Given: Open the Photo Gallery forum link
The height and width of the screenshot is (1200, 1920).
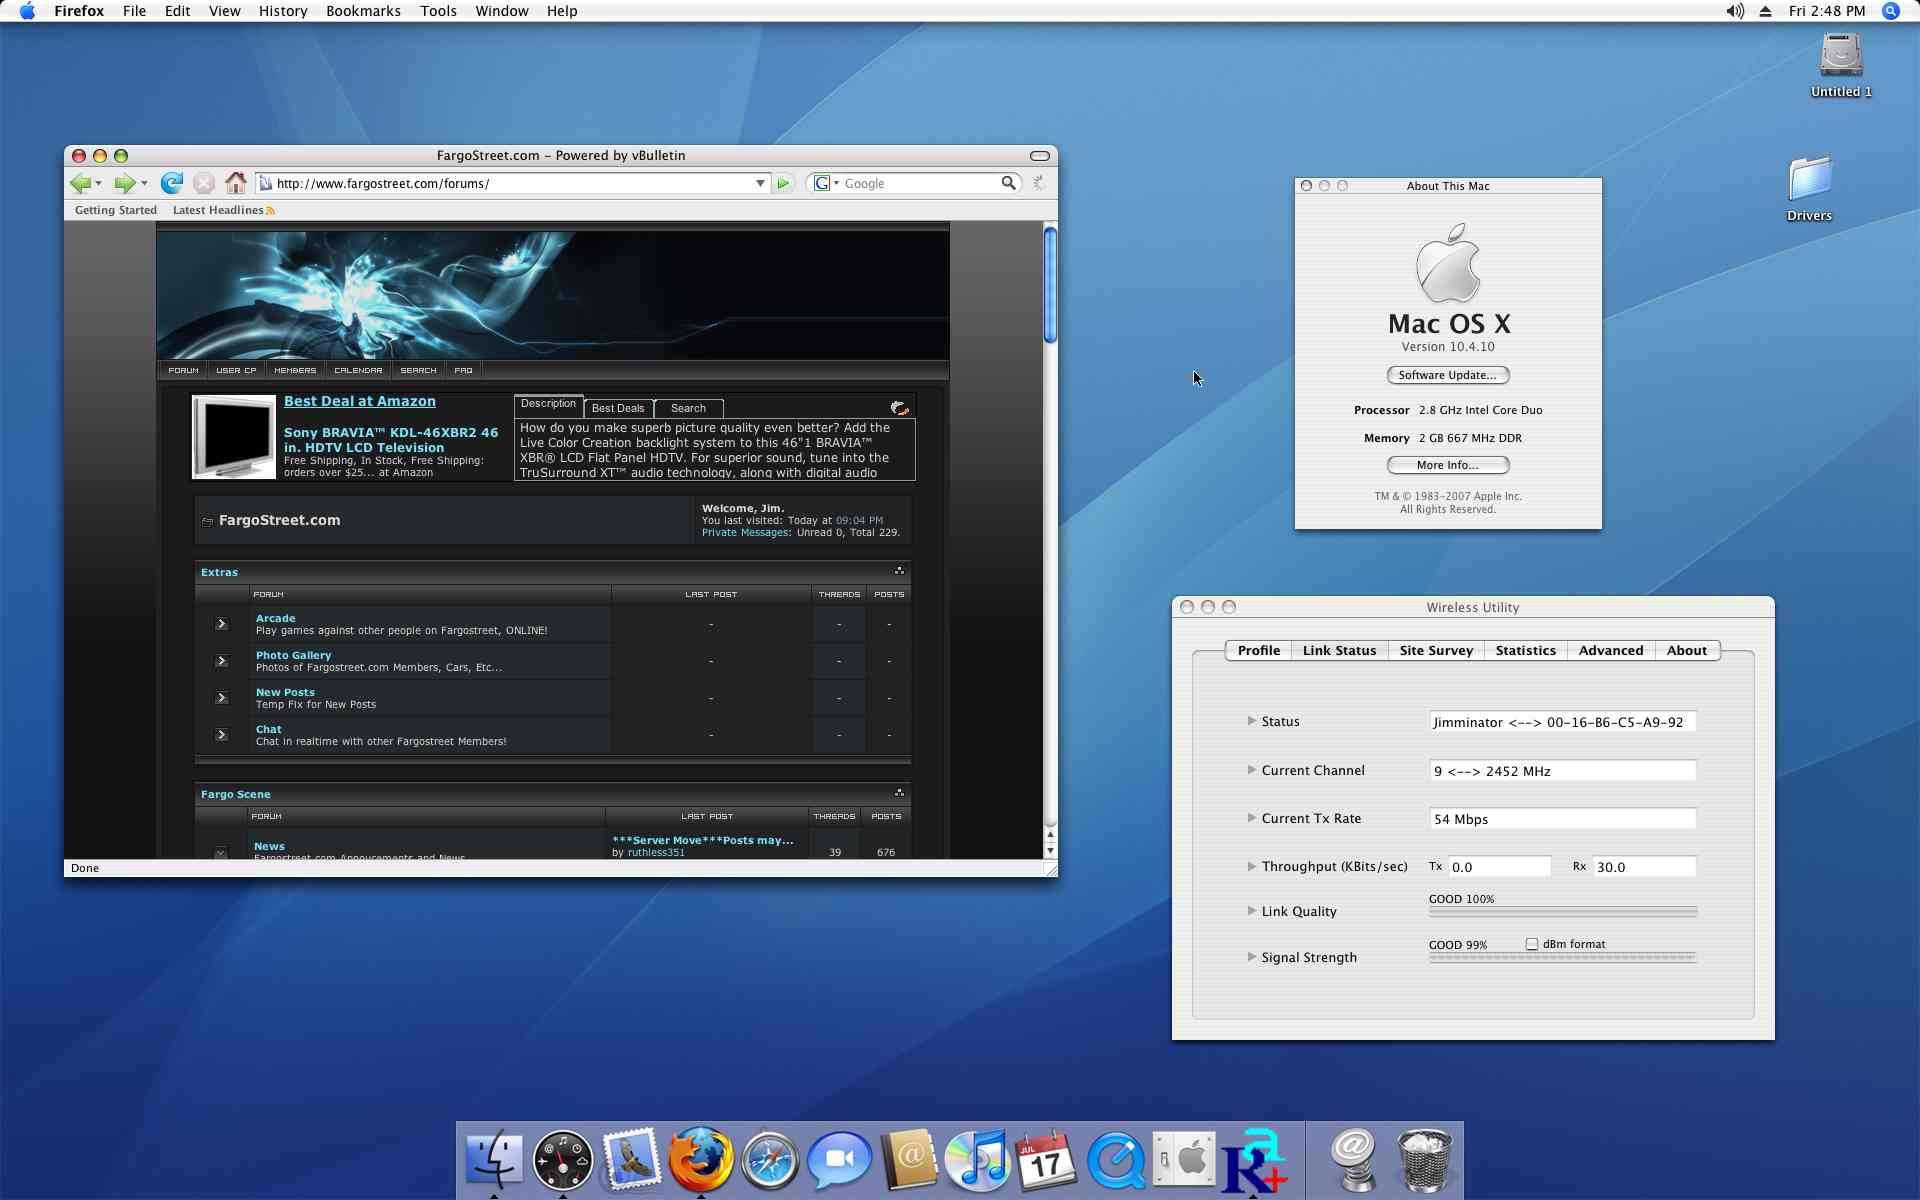Looking at the screenshot, I should pos(293,655).
